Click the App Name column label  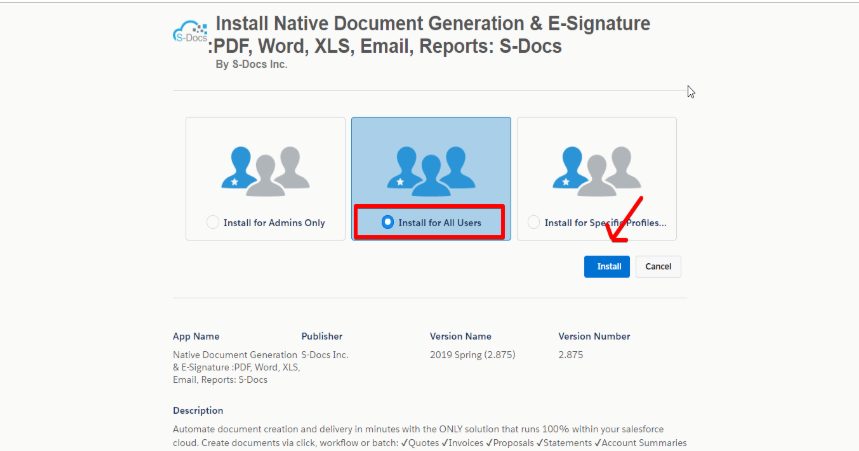pos(196,336)
